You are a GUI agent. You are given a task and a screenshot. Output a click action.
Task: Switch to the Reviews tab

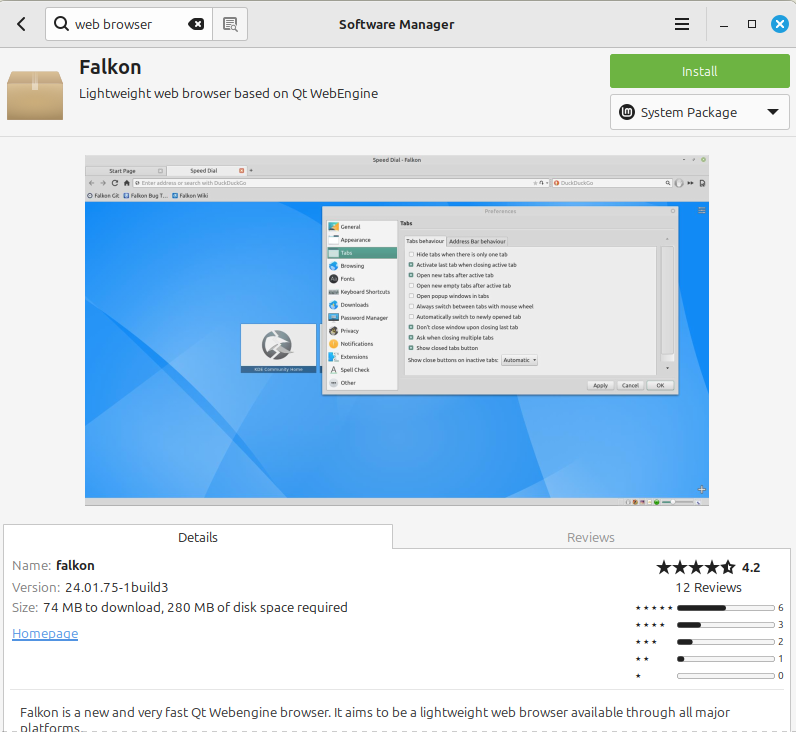(590, 537)
